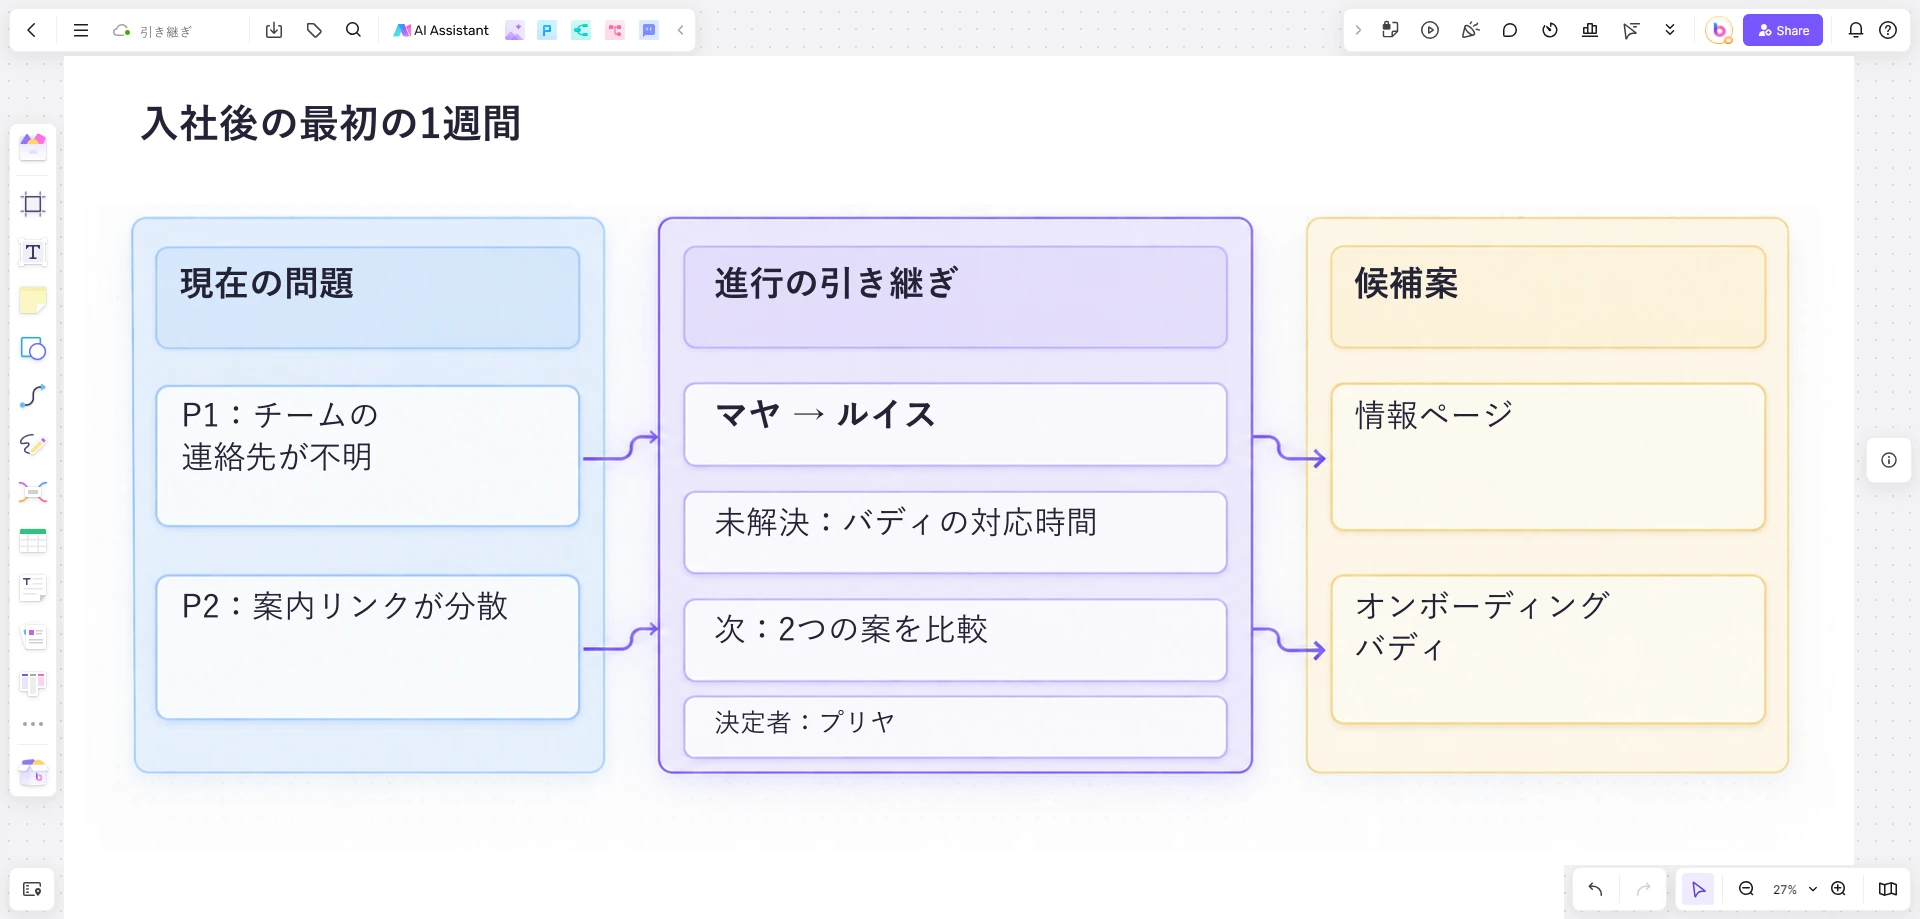1920x919 pixels.
Task: Open the export download icon
Action: (x=274, y=30)
